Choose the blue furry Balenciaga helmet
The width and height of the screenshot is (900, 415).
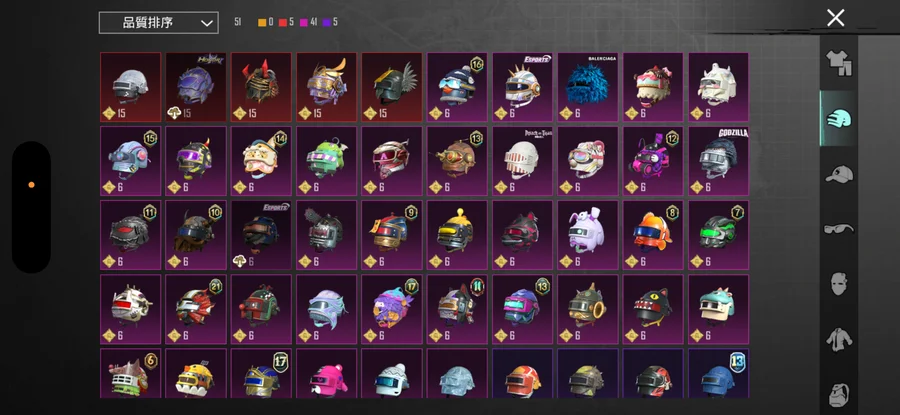click(x=588, y=87)
